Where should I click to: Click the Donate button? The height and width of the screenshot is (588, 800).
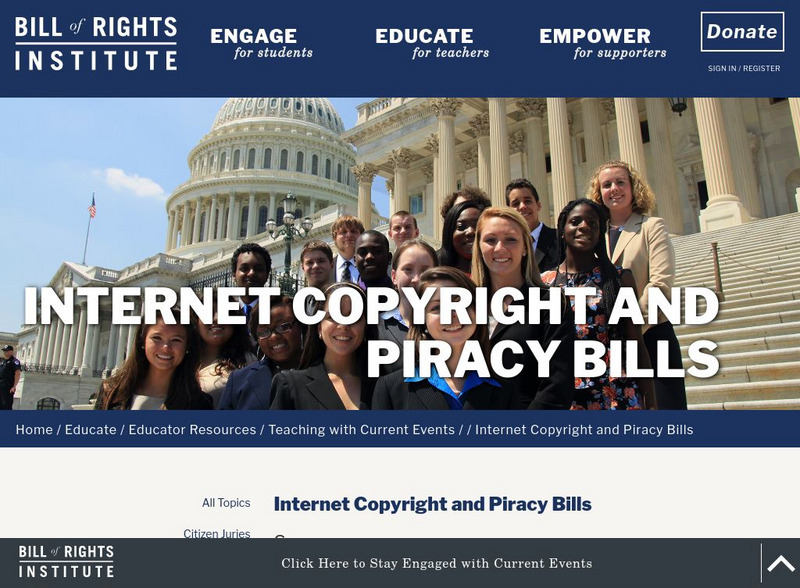click(x=742, y=32)
